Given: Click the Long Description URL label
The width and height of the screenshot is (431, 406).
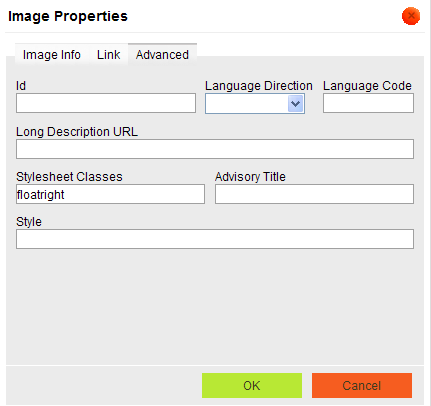Looking at the screenshot, I should 77,132.
